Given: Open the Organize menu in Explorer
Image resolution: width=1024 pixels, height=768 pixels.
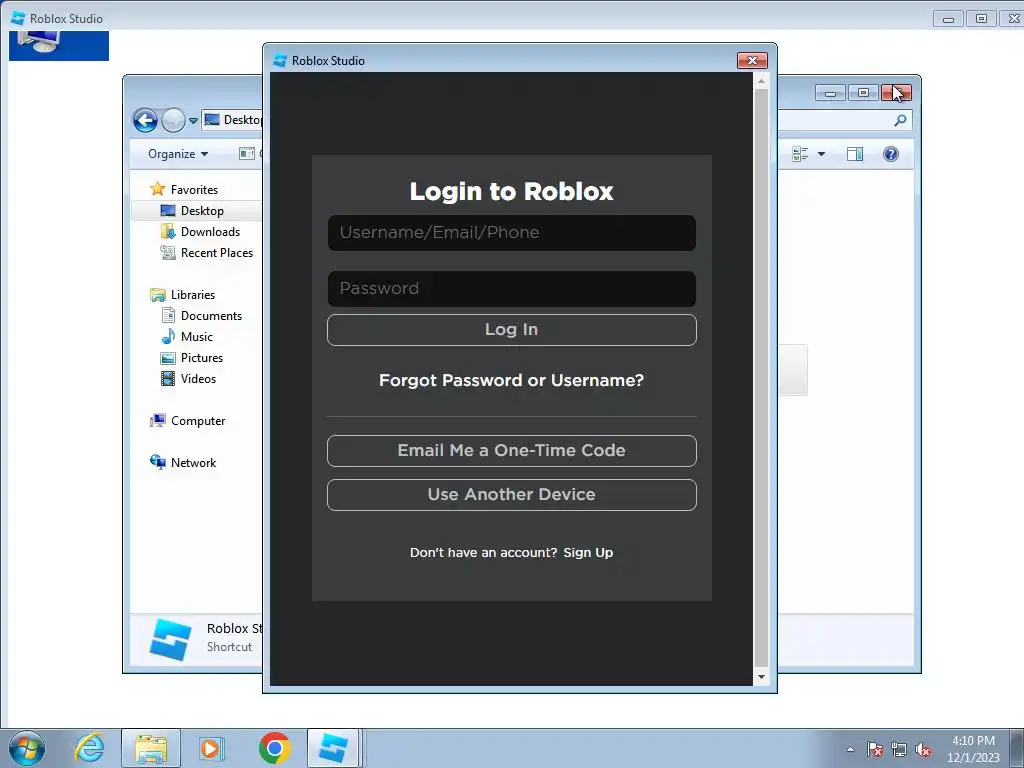Looking at the screenshot, I should [178, 154].
